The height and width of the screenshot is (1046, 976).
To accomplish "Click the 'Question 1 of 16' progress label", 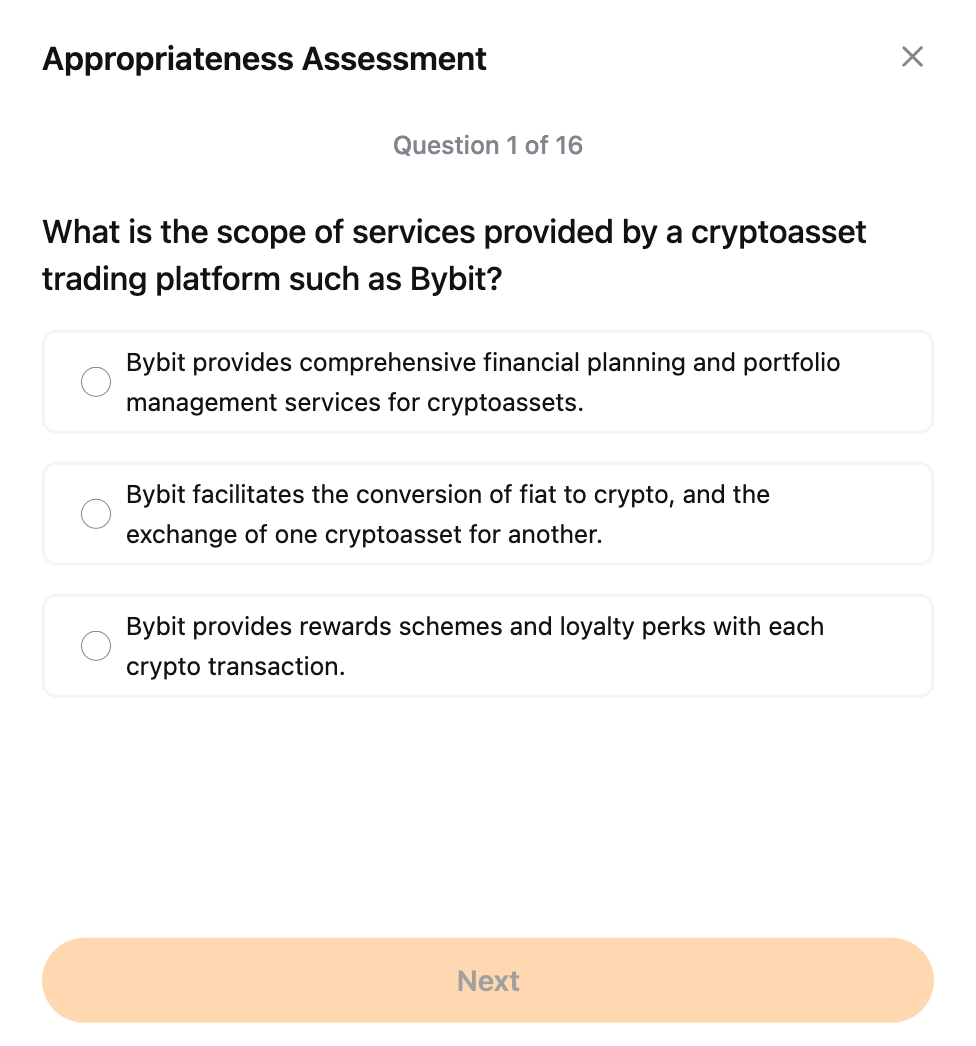I will click(x=487, y=146).
